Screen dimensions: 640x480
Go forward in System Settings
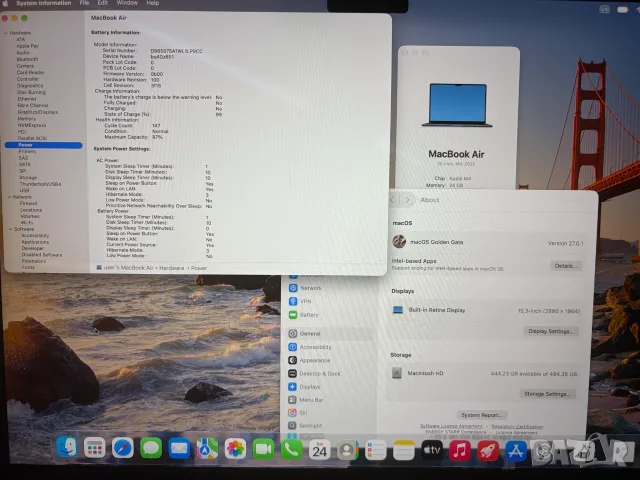coord(407,200)
